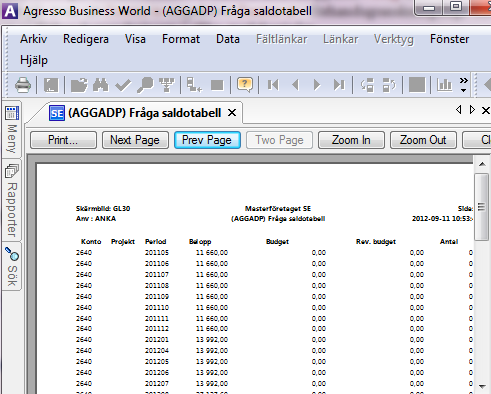Viewport: 491px width, 394px height.
Task: Open the Rapporter side panel
Action: tap(12, 200)
